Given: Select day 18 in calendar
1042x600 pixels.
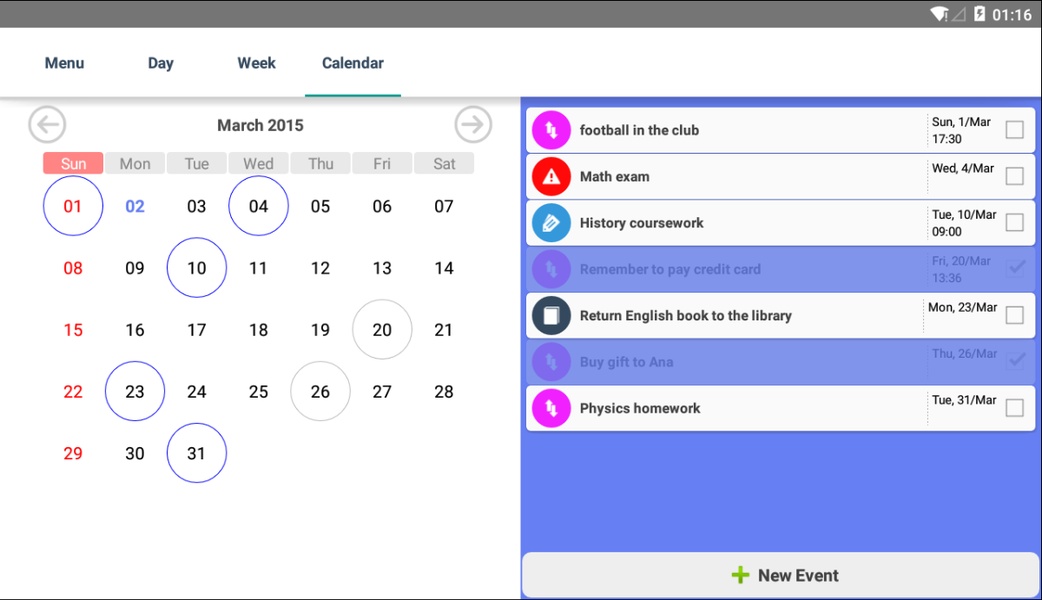Looking at the screenshot, I should (259, 330).
